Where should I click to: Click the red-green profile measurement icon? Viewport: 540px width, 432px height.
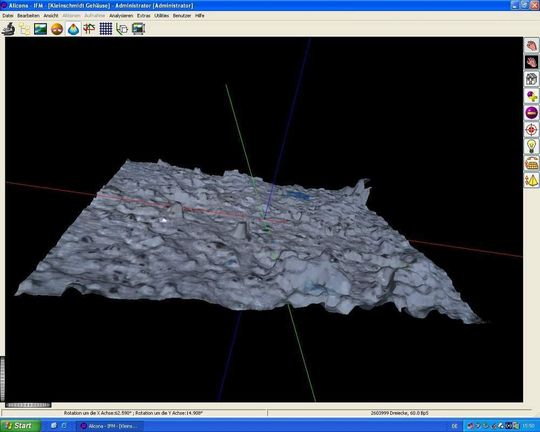point(89,29)
